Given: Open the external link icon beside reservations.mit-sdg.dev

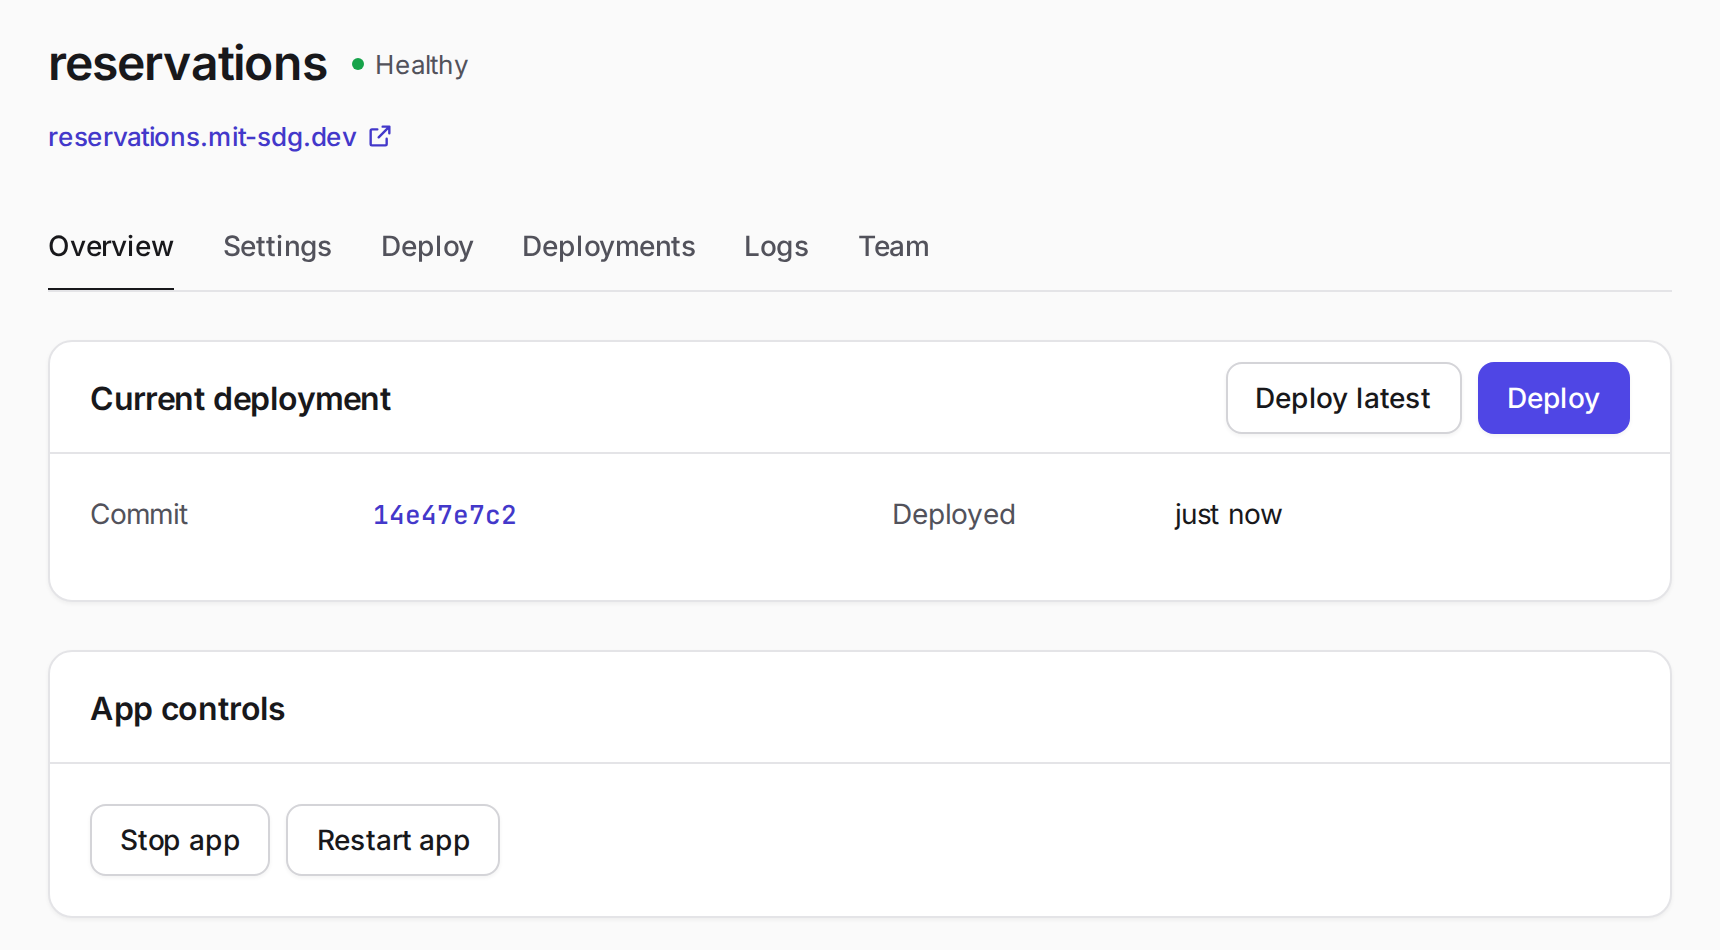Looking at the screenshot, I should click(x=380, y=136).
